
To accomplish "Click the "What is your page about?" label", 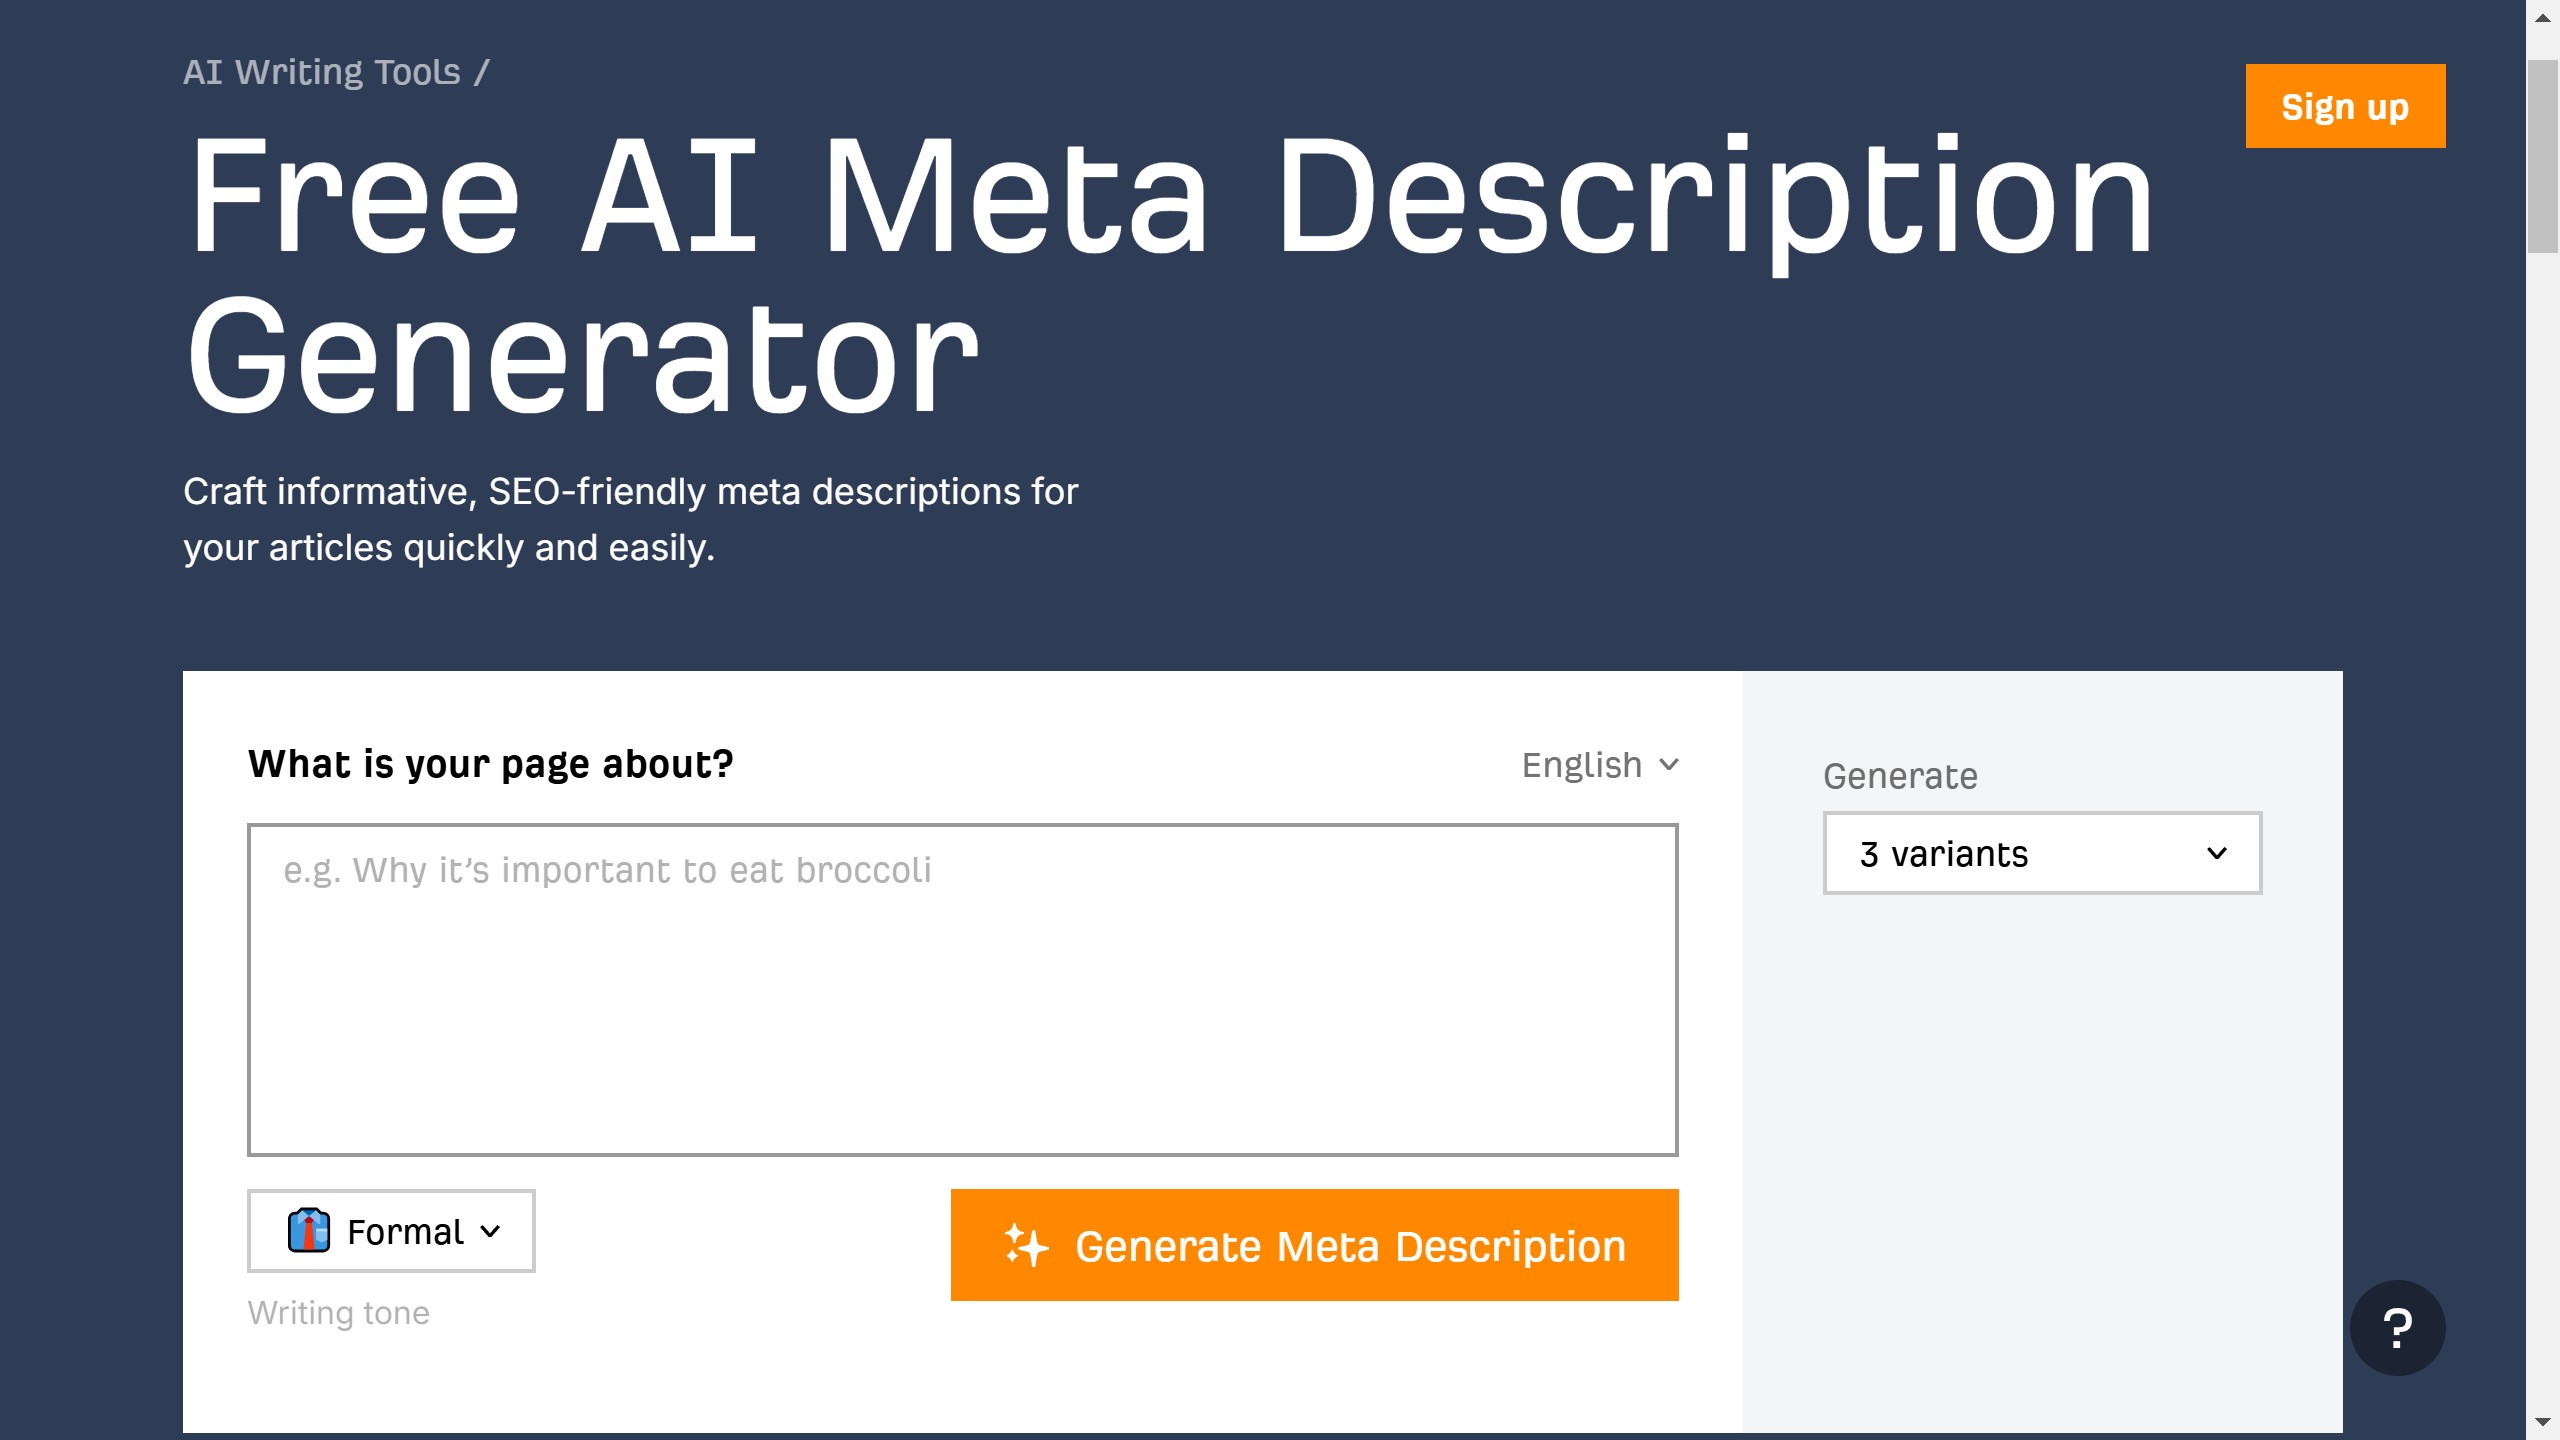I will pyautogui.click(x=490, y=764).
